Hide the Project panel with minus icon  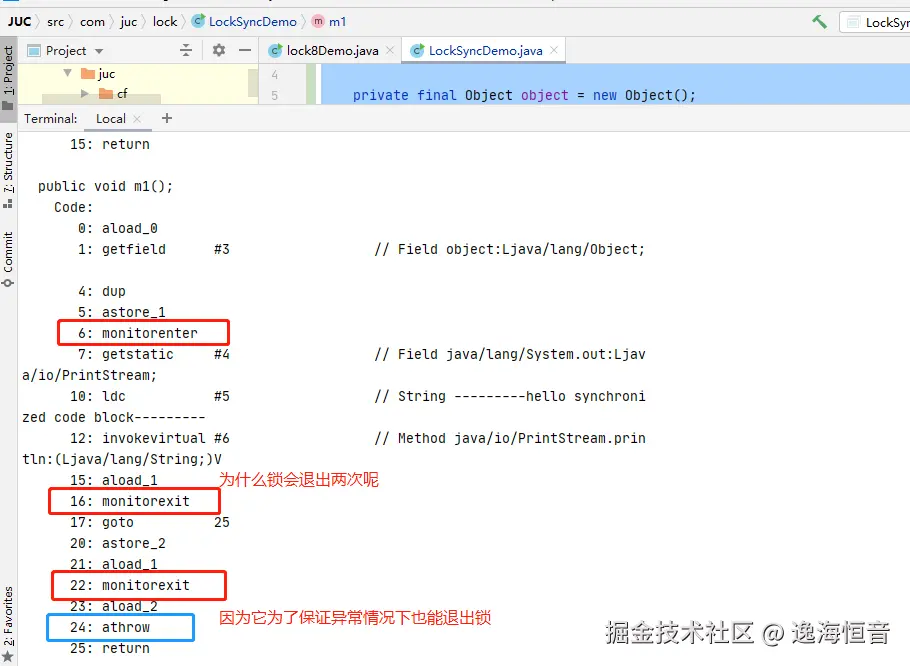click(x=245, y=50)
